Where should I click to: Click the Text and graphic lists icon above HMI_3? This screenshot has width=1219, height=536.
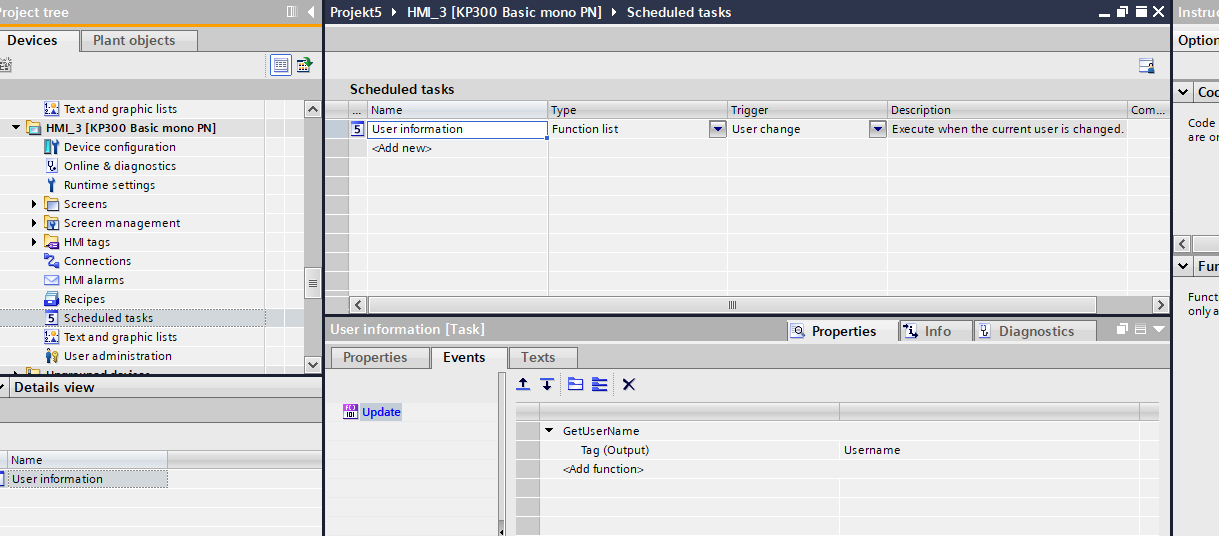click(52, 109)
